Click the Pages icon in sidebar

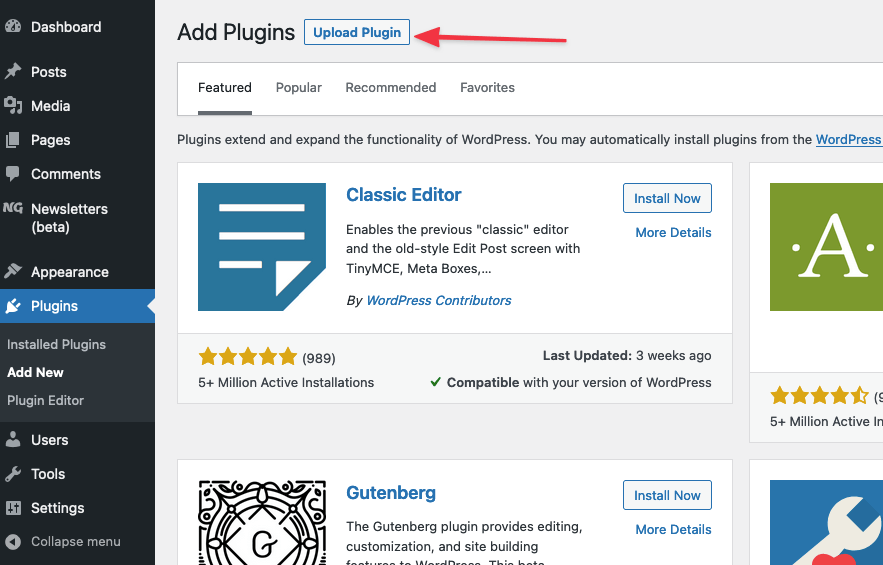click(x=13, y=140)
